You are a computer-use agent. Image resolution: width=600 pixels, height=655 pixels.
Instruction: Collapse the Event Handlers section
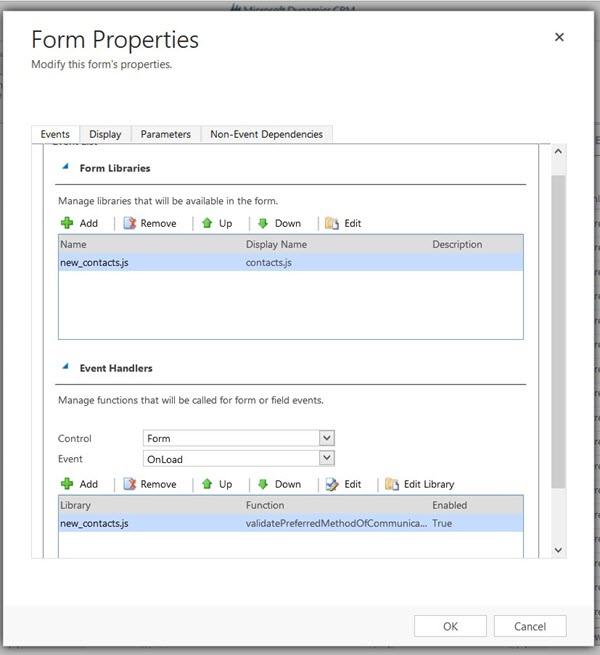(x=66, y=368)
